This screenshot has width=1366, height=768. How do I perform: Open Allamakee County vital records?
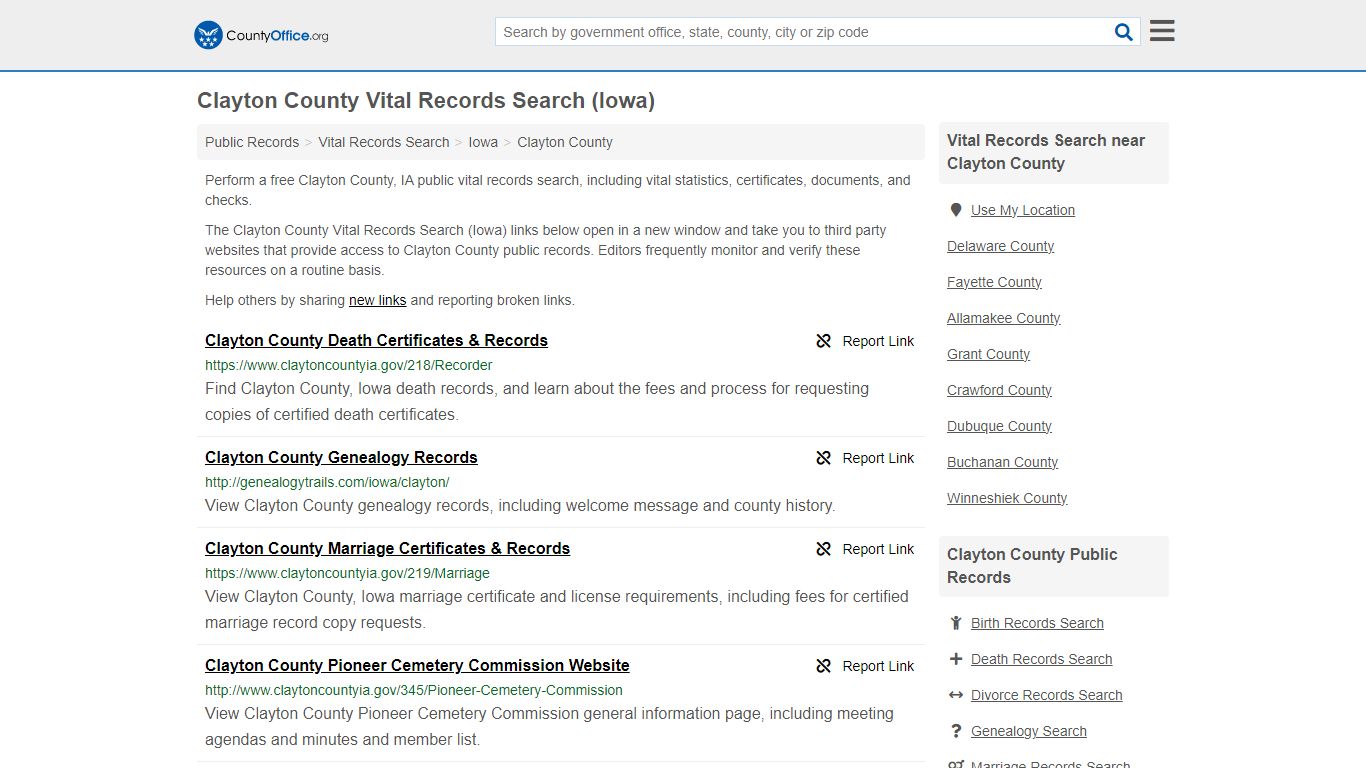(x=1003, y=318)
